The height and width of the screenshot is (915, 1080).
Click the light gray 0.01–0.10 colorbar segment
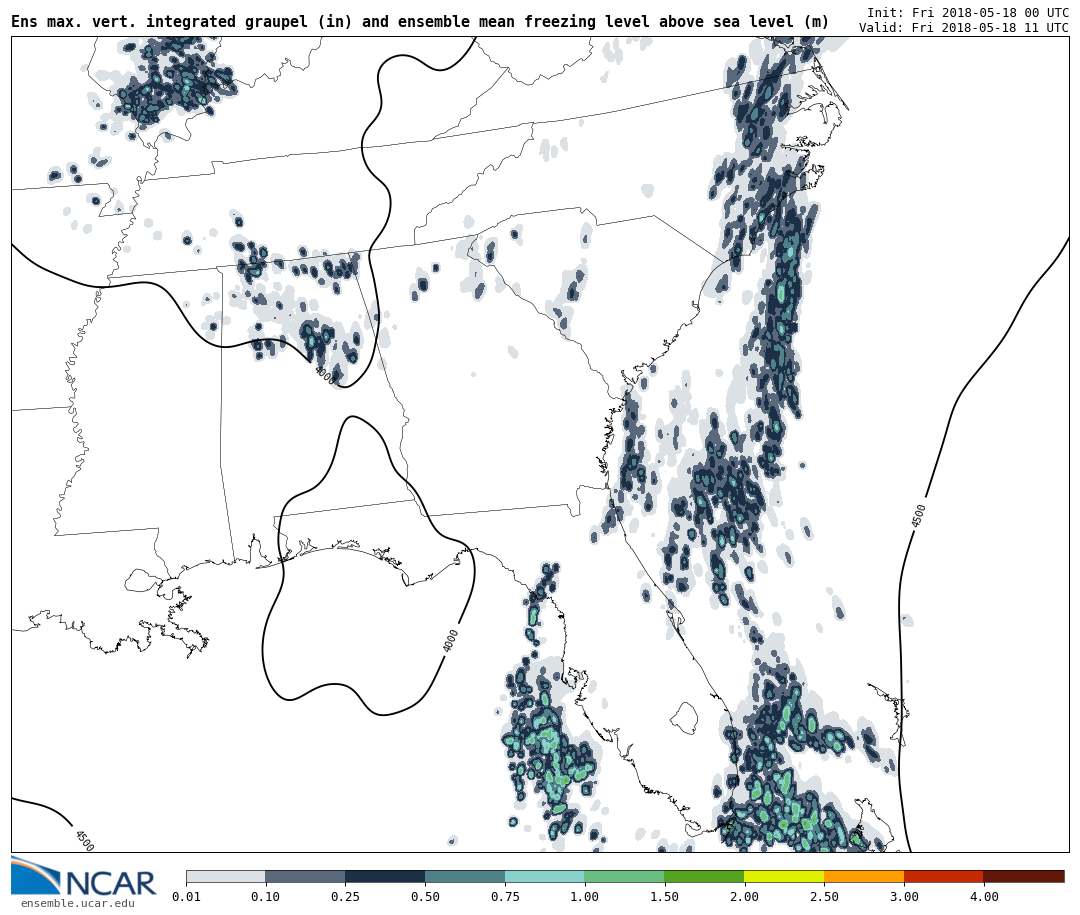(x=225, y=876)
